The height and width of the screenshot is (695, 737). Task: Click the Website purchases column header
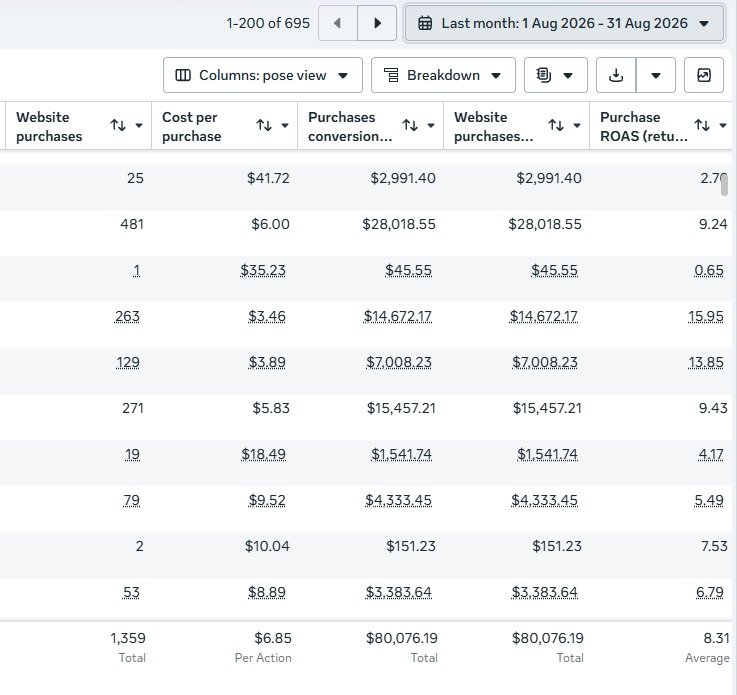pos(78,126)
